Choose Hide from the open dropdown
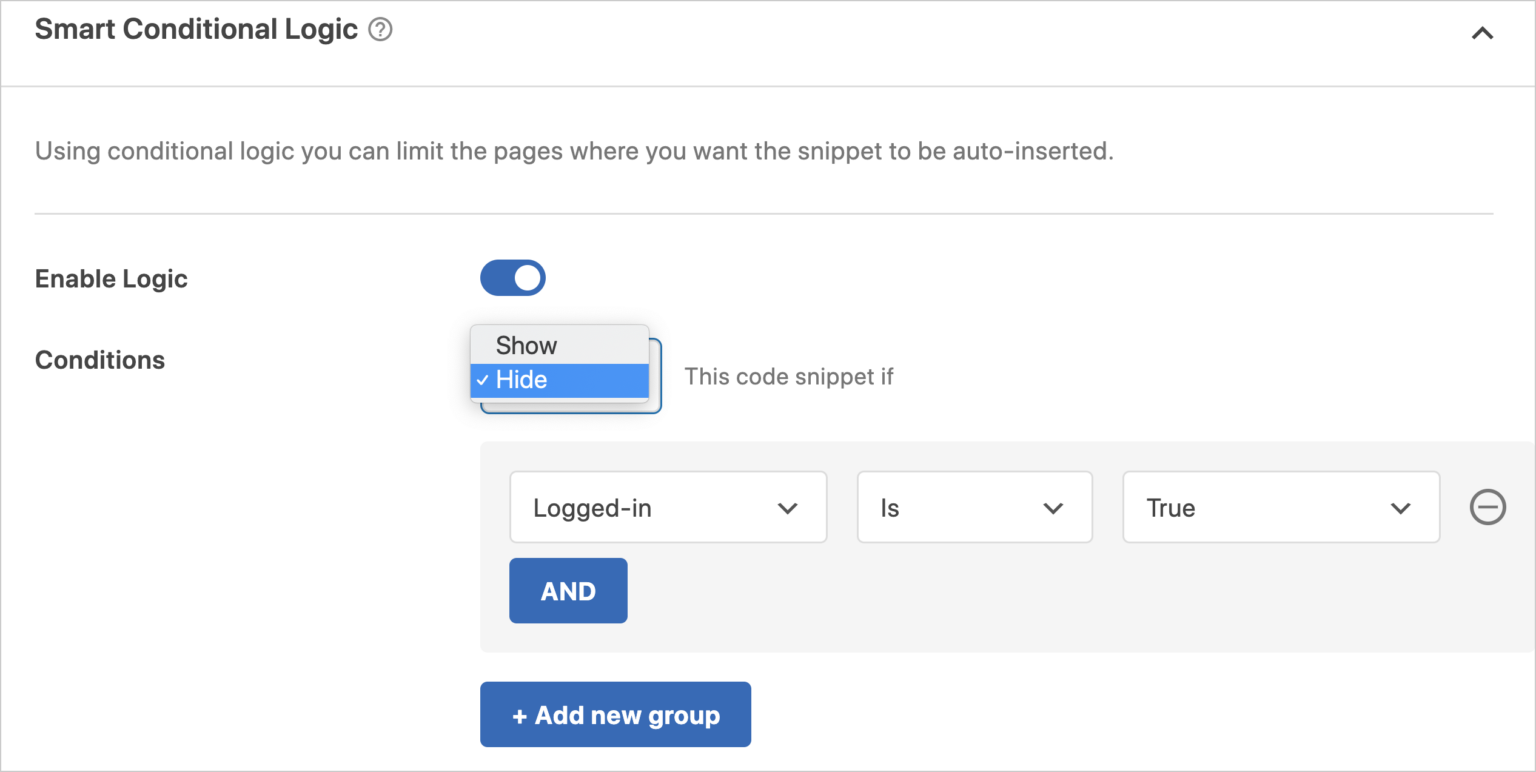Screen dimensions: 1536x772 (x=560, y=380)
